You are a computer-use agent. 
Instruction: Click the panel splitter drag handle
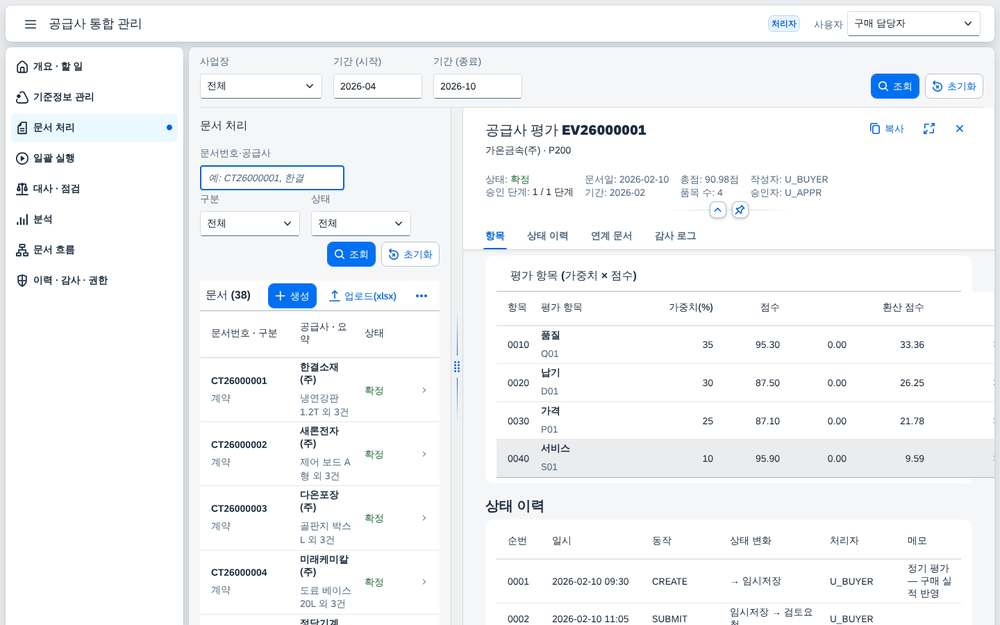pyautogui.click(x=457, y=367)
